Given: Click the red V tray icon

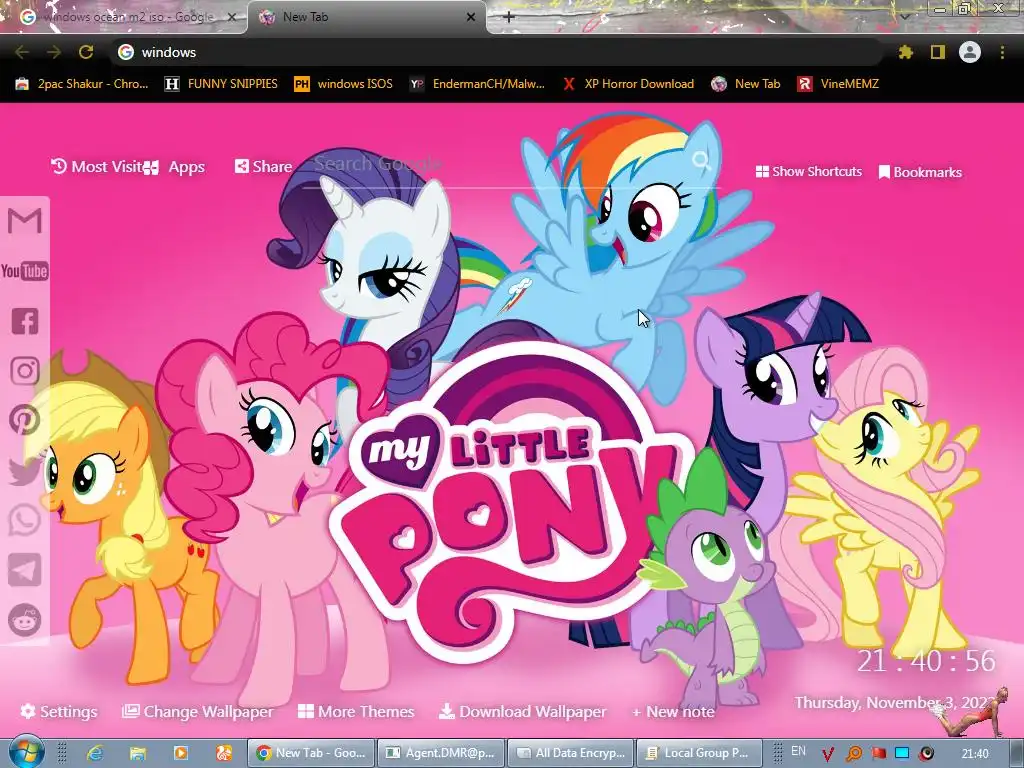Looking at the screenshot, I should [x=828, y=754].
